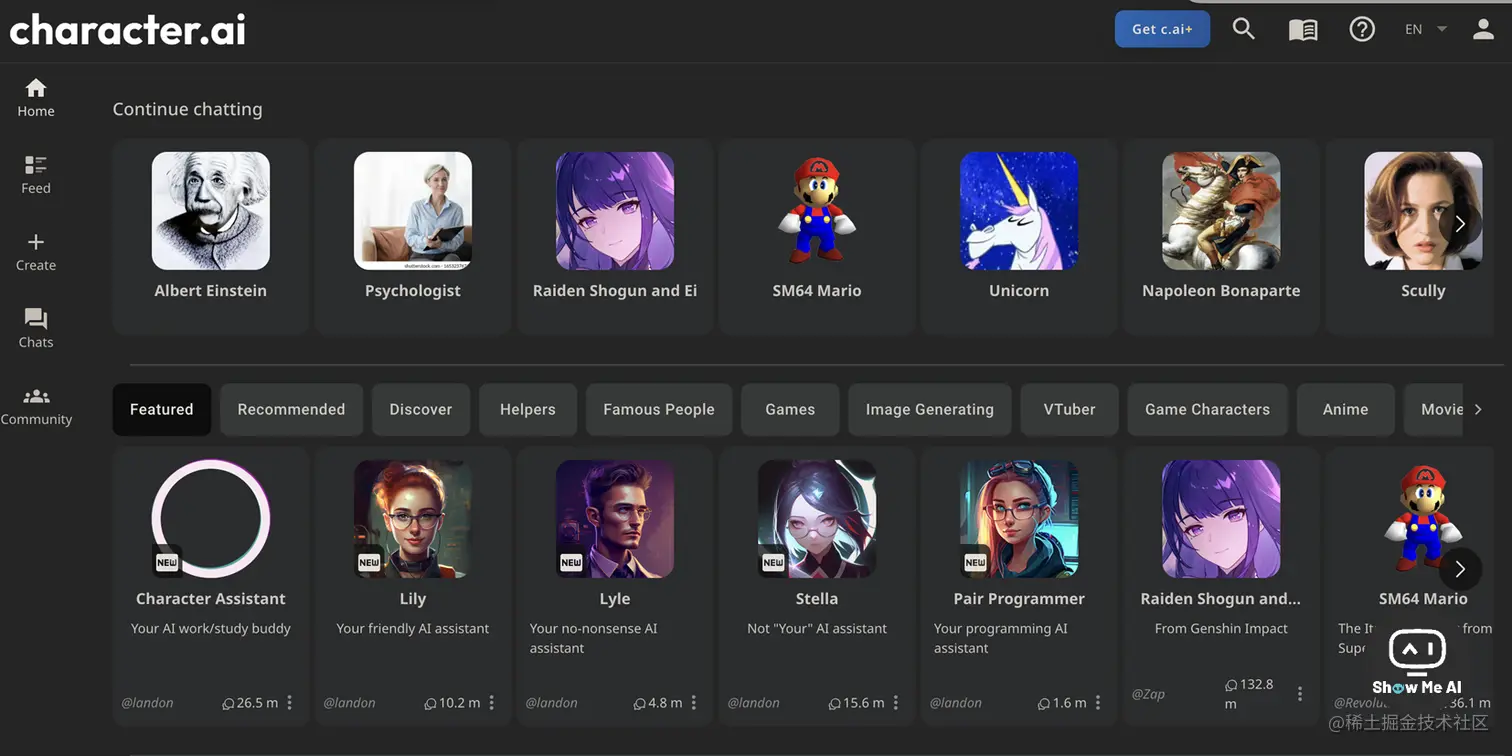Open the EN language dropdown

point(1426,29)
